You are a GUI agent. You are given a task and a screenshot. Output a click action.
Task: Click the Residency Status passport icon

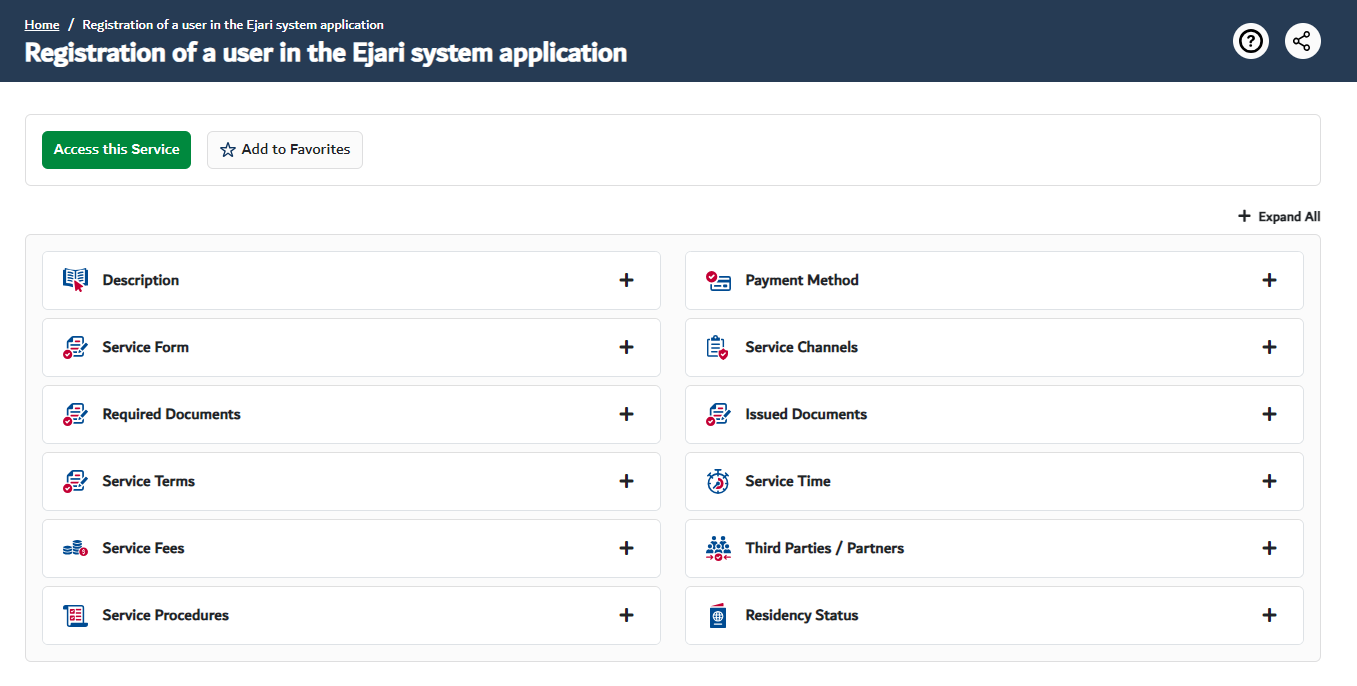click(718, 615)
